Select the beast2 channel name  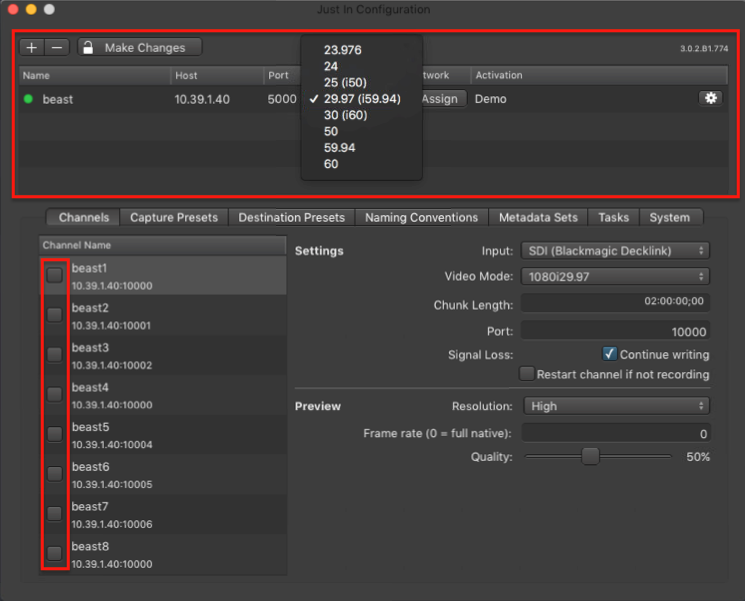tap(90, 308)
